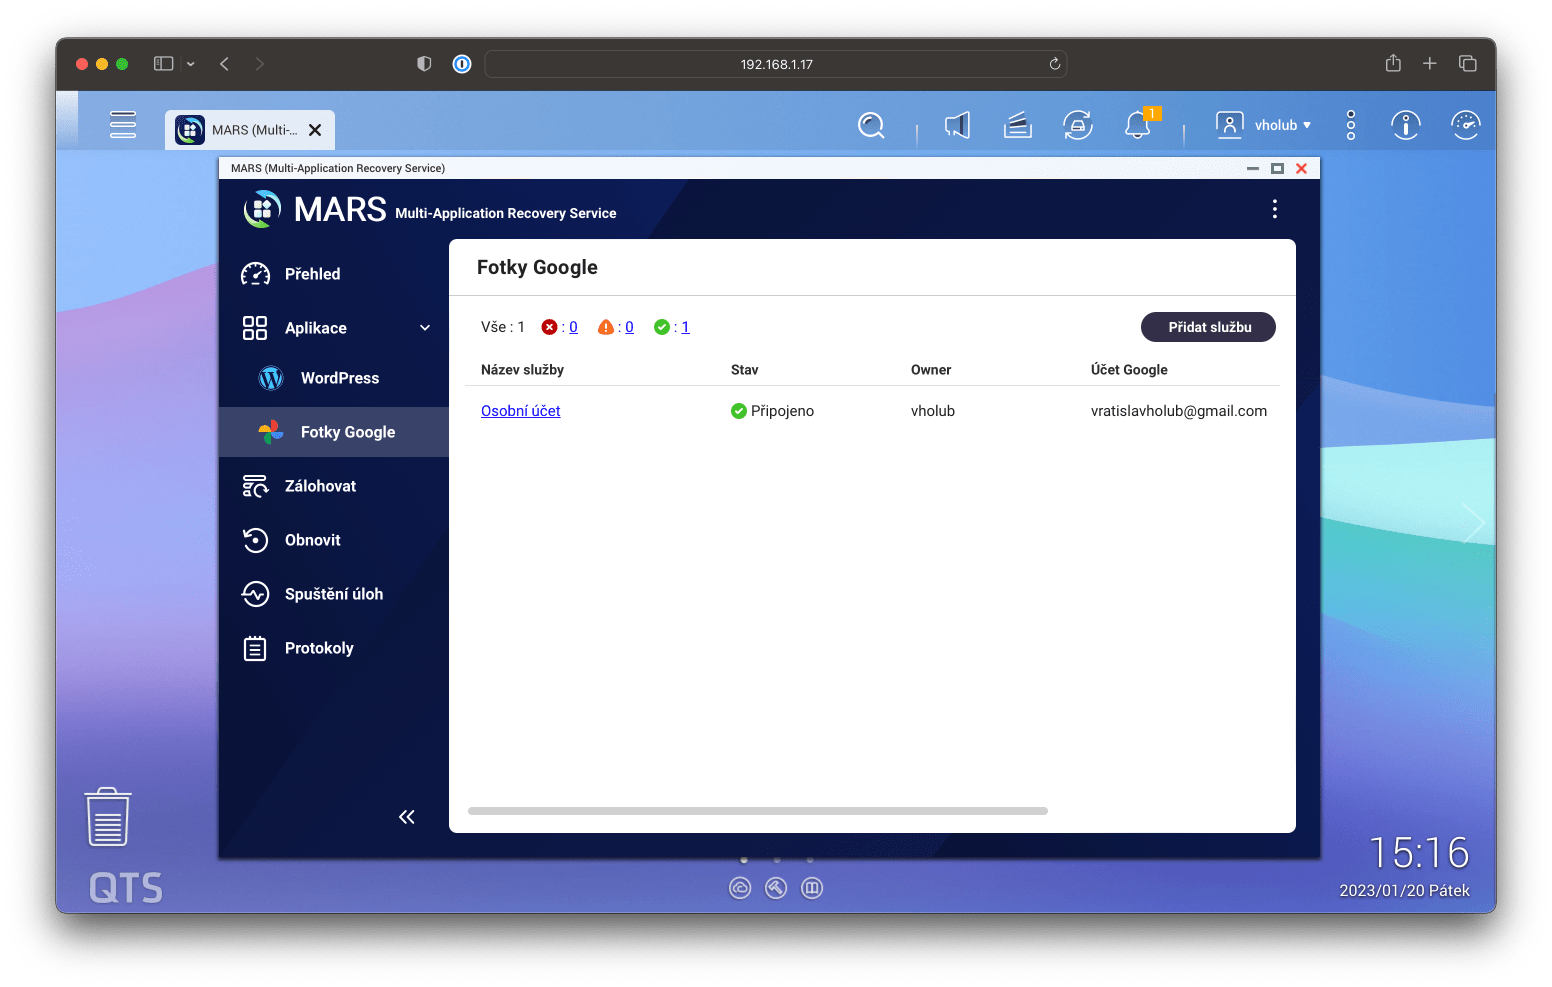Open the dashboard gauge icon
1552x987 pixels.
(1465, 125)
